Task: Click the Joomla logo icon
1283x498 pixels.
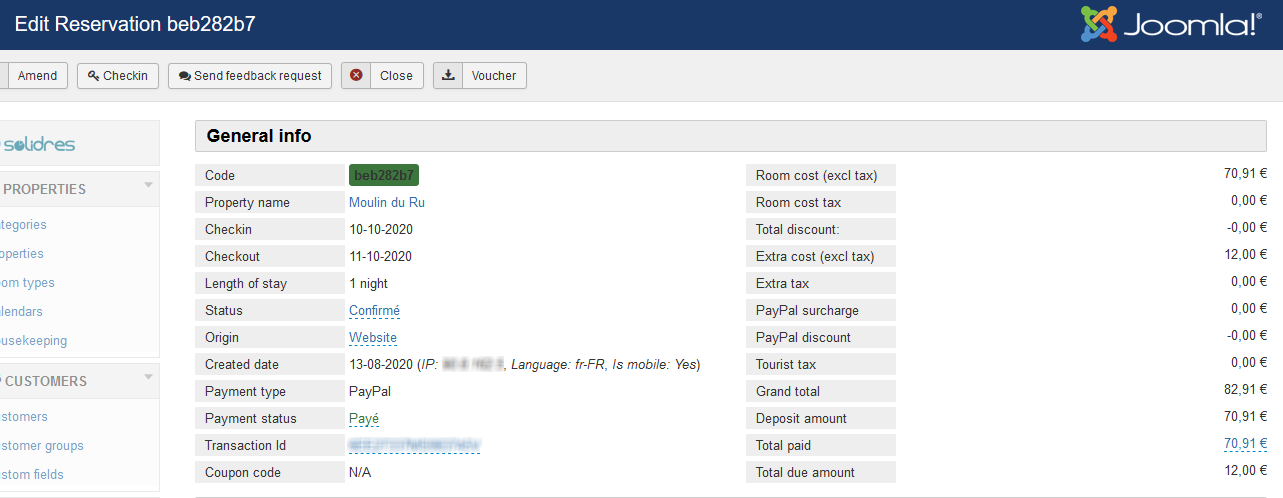Action: click(x=1098, y=24)
